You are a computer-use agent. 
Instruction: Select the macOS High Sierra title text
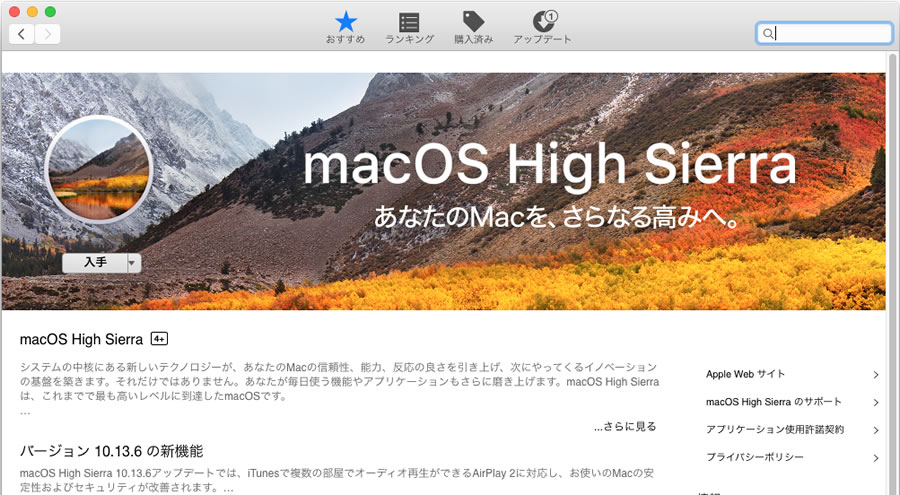[x=81, y=339]
